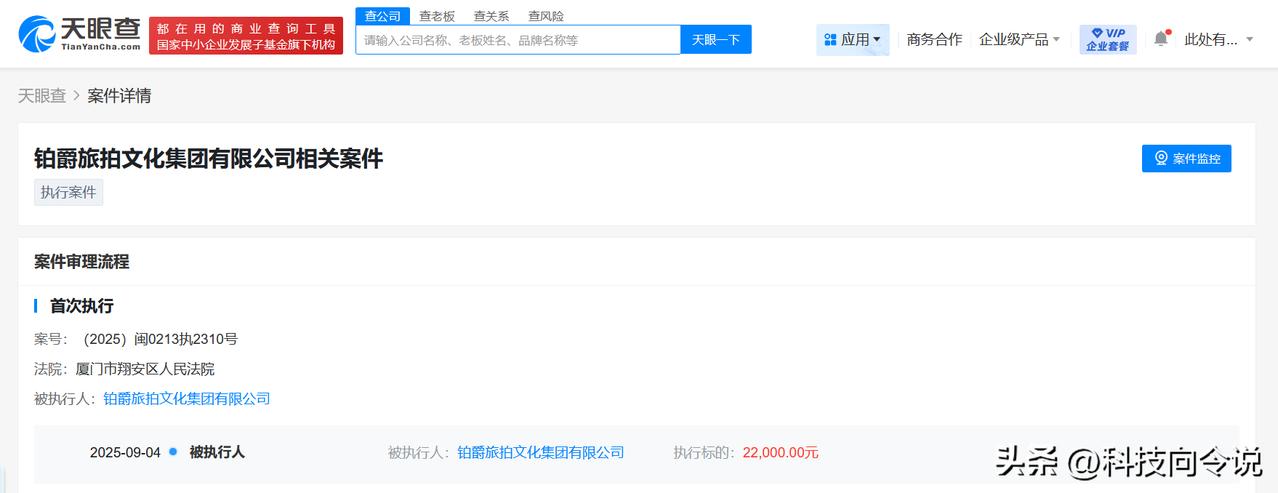Image resolution: width=1278 pixels, height=493 pixels.
Task: Expand the 企业级产品 dropdown
Action: tap(1019, 39)
